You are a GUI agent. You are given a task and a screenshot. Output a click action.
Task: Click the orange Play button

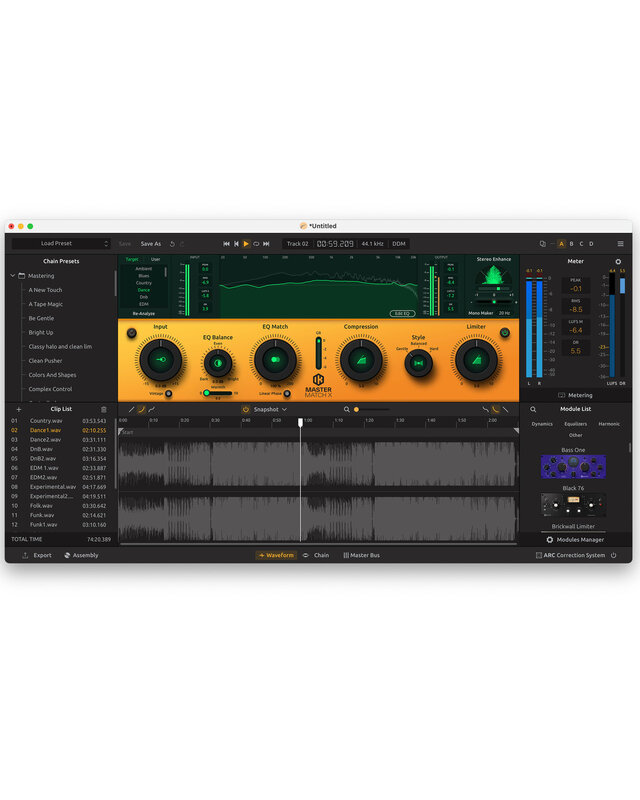[x=246, y=244]
